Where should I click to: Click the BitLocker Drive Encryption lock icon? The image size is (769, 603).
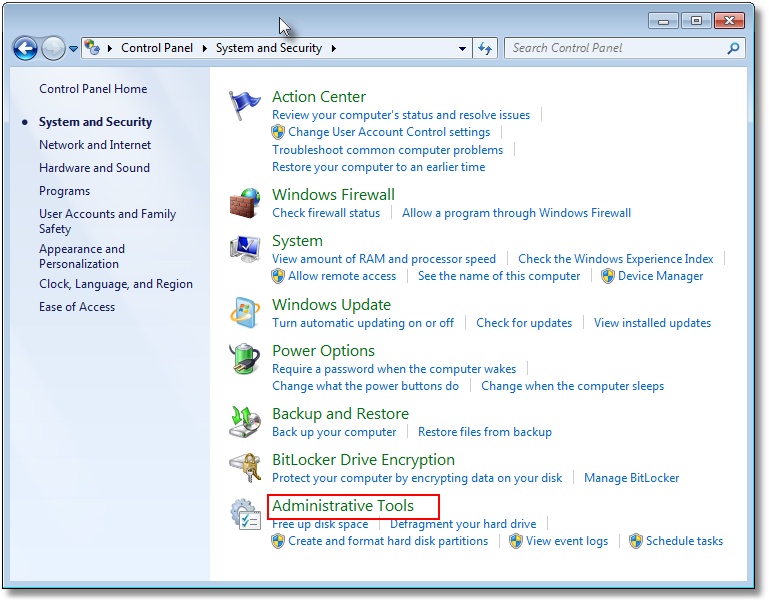(x=244, y=468)
